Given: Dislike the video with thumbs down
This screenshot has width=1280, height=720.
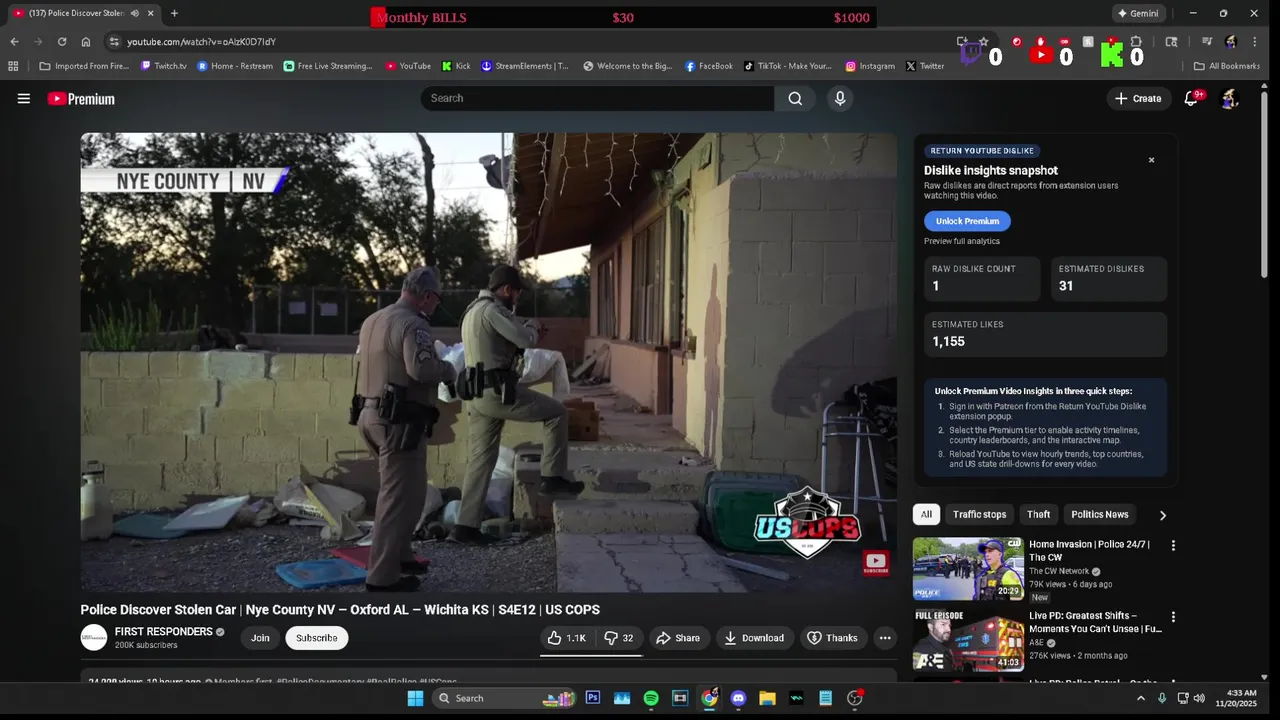Looking at the screenshot, I should point(619,638).
